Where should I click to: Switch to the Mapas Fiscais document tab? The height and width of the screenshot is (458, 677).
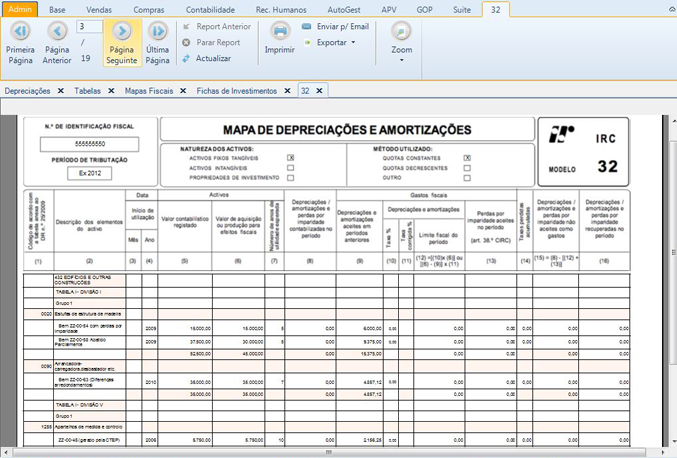pyautogui.click(x=148, y=90)
